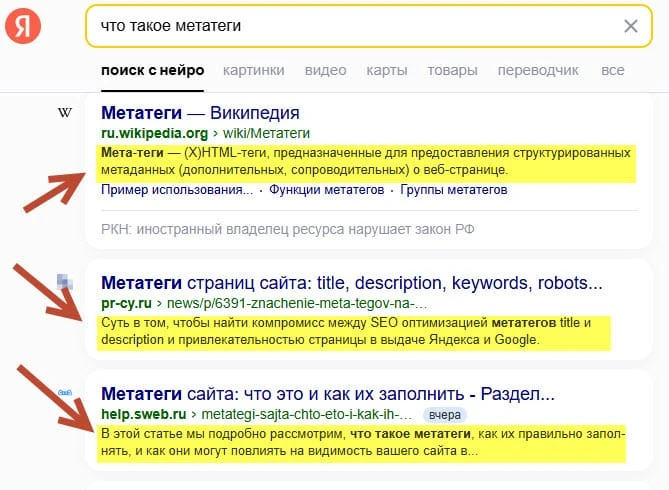Screen dimensions: 669x490
Task: Select the snippet beginning 'В этой статье мы подробно'
Action: (363, 443)
